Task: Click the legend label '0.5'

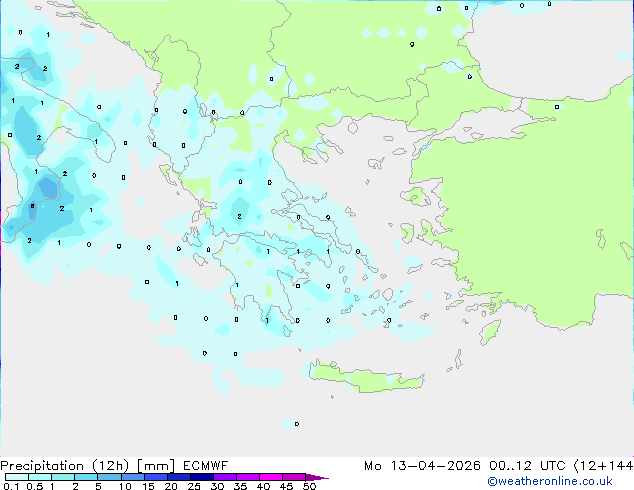Action: point(34,486)
